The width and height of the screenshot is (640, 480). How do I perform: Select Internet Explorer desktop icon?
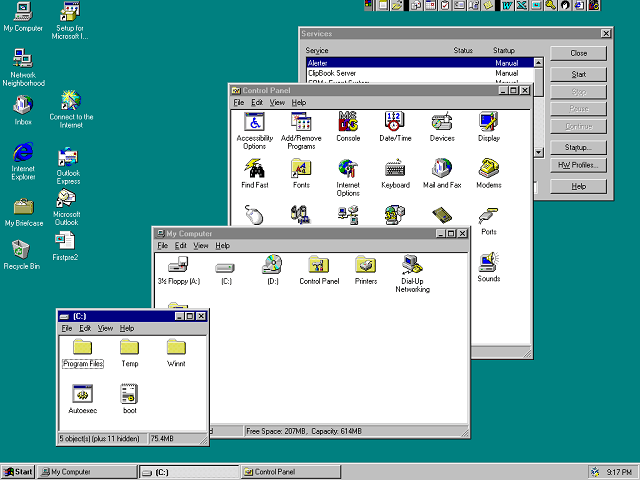click(23, 162)
